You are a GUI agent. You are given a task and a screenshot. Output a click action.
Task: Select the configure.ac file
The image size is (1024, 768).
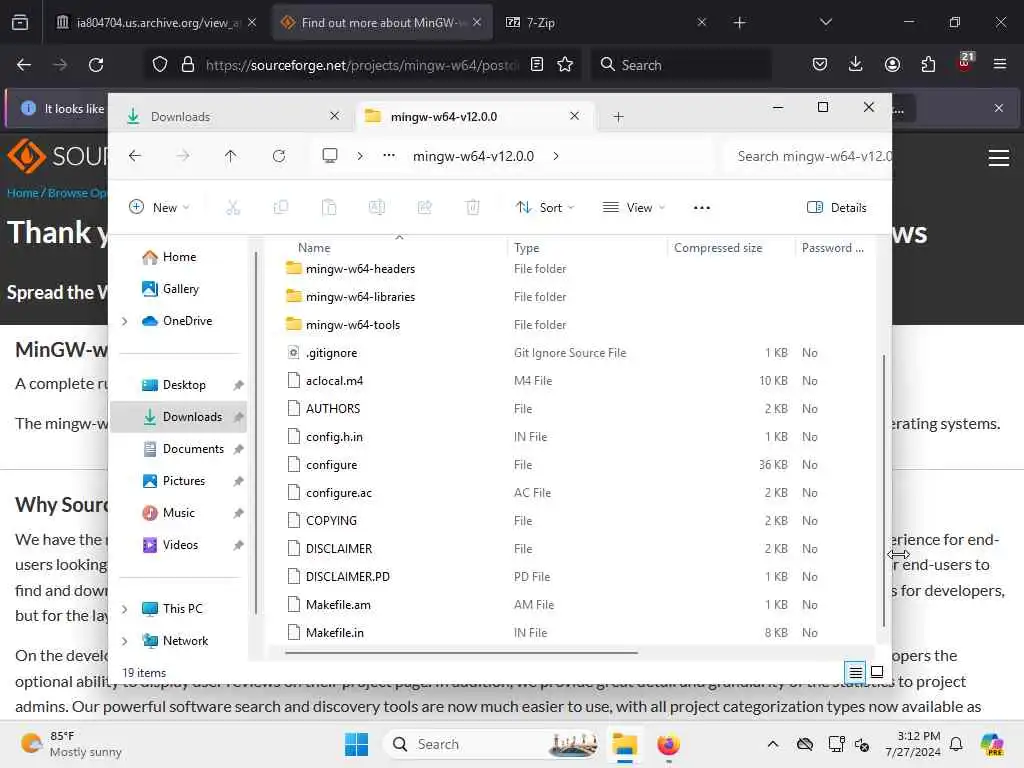tap(339, 493)
